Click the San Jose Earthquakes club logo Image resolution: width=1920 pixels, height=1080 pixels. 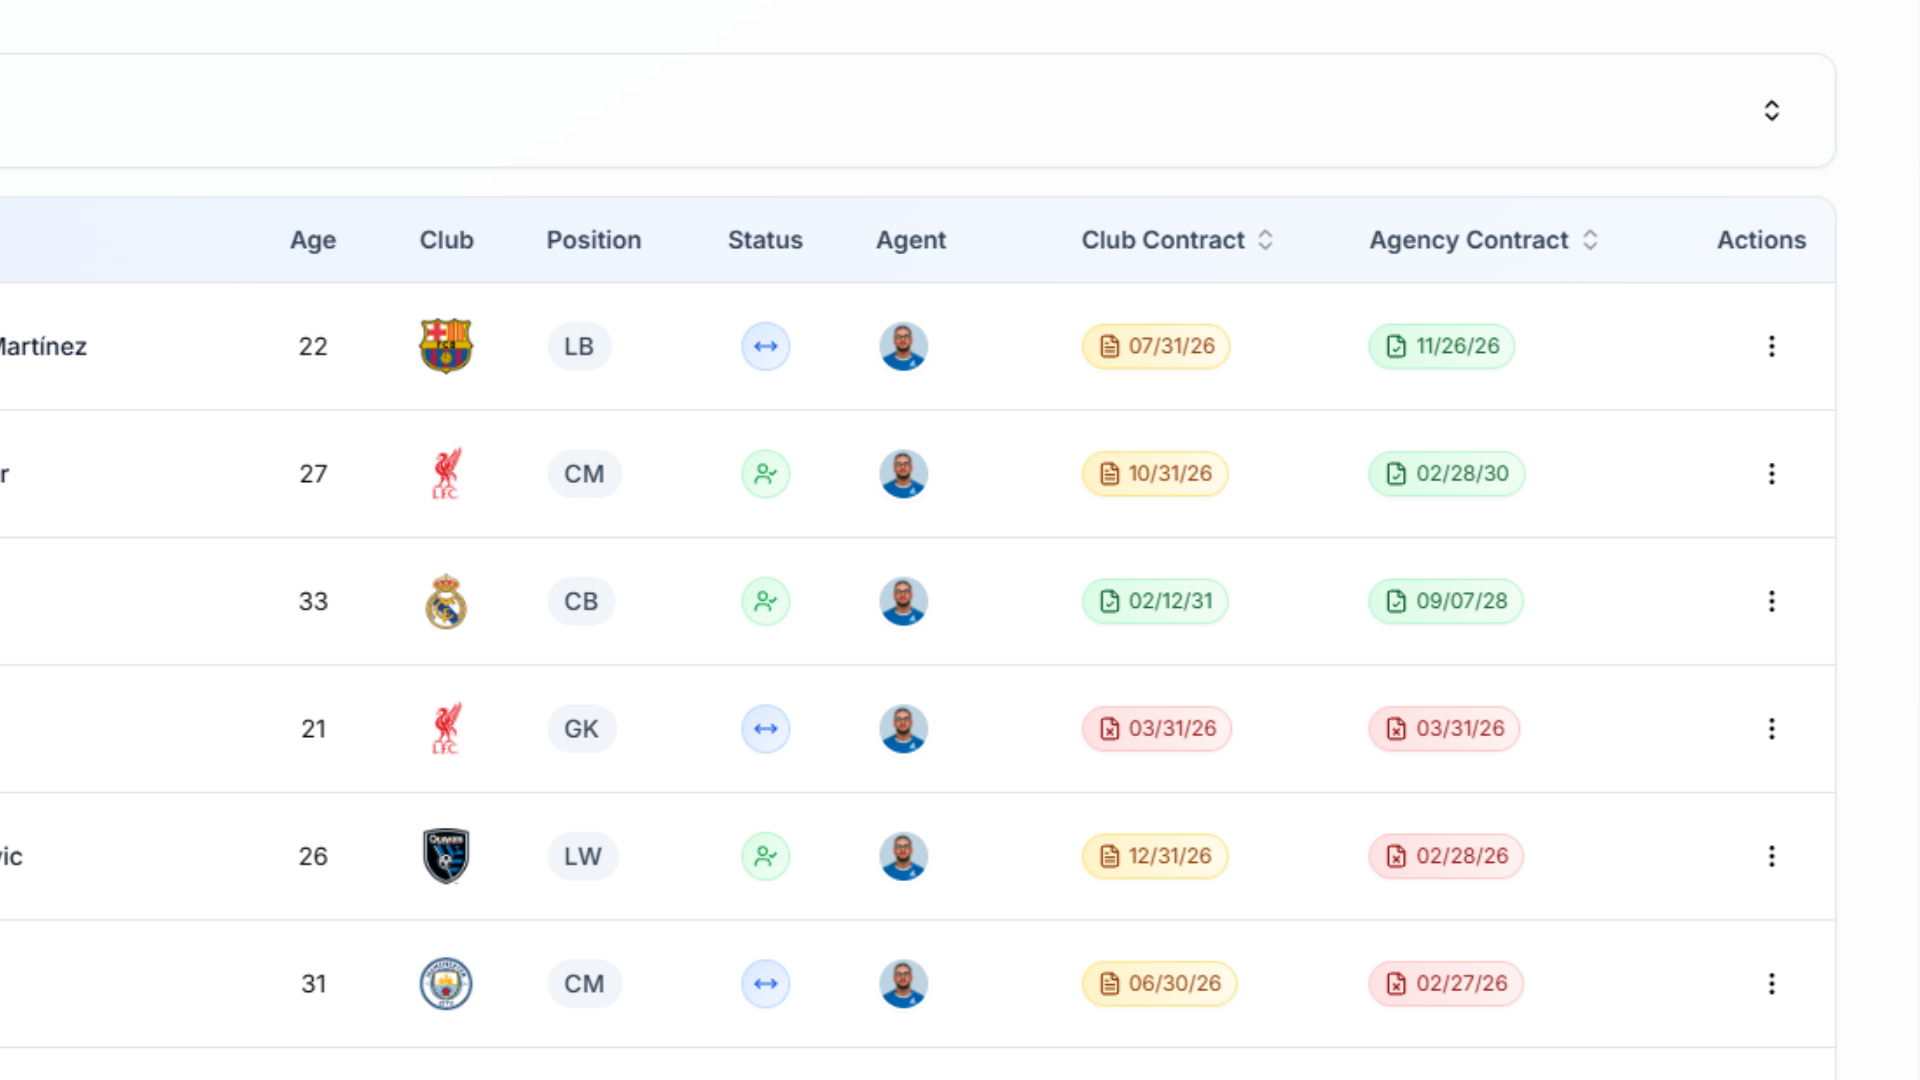[x=446, y=856]
